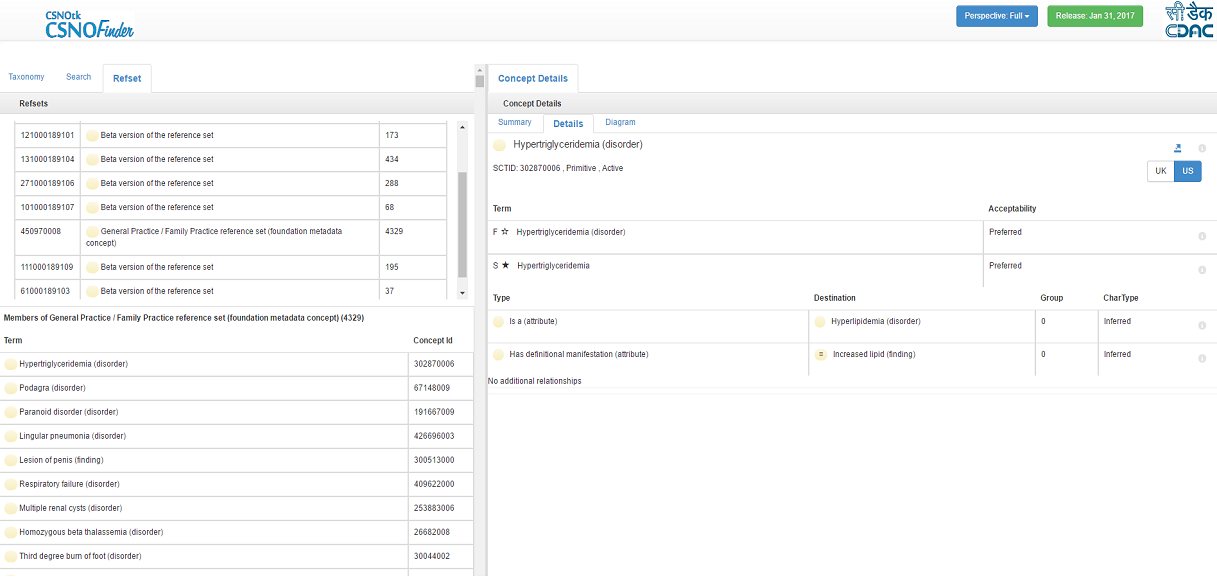Click concept icon beside Podagra (disorder)
Screen dimensions: 1217x585
(x=11, y=388)
